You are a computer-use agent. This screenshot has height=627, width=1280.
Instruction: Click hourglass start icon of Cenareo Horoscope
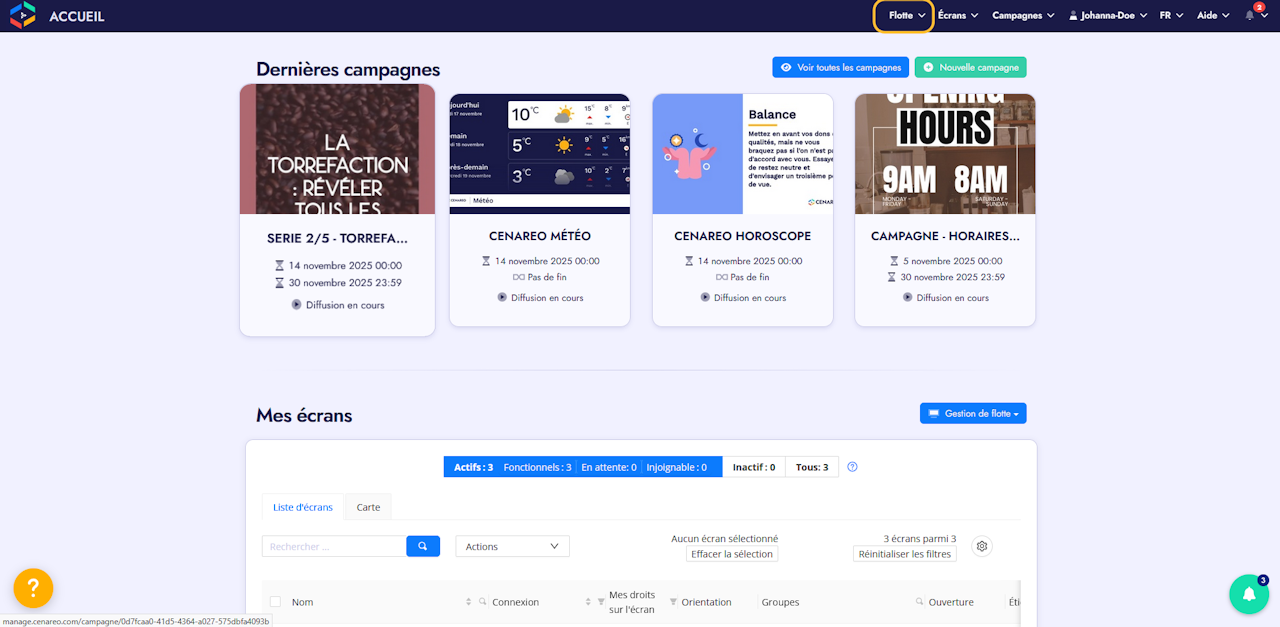tap(689, 261)
